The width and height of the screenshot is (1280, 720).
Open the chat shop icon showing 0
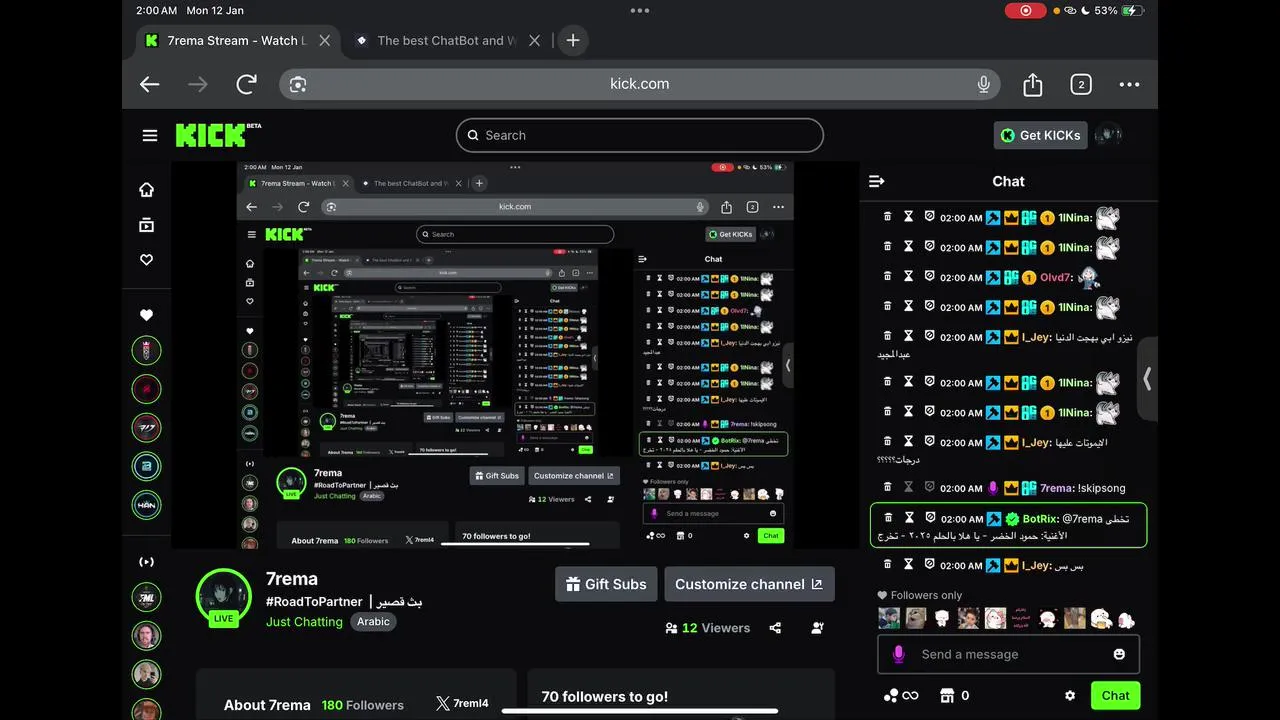[948, 695]
